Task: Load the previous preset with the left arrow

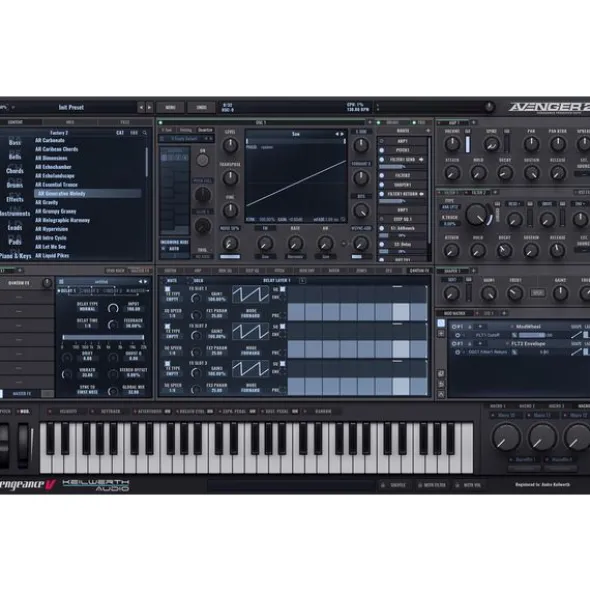Action: coord(141,108)
